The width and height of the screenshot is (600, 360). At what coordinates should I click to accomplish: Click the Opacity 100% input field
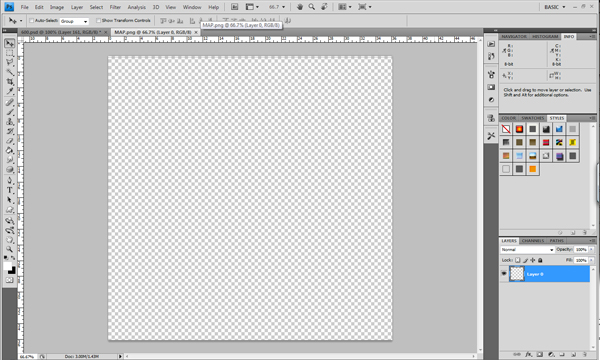pos(581,249)
